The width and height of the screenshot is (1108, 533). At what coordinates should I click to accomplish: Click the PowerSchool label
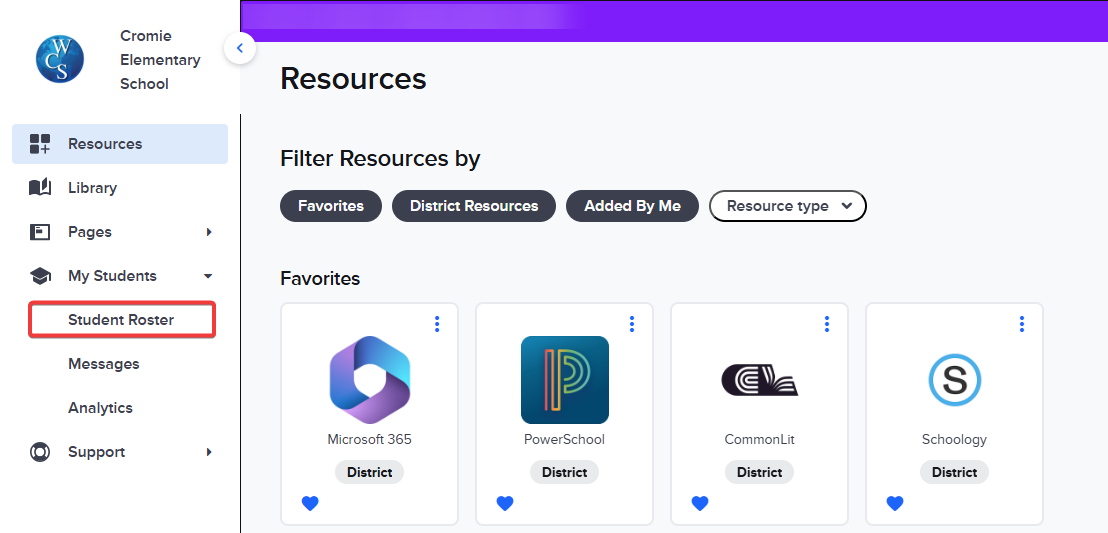[565, 439]
